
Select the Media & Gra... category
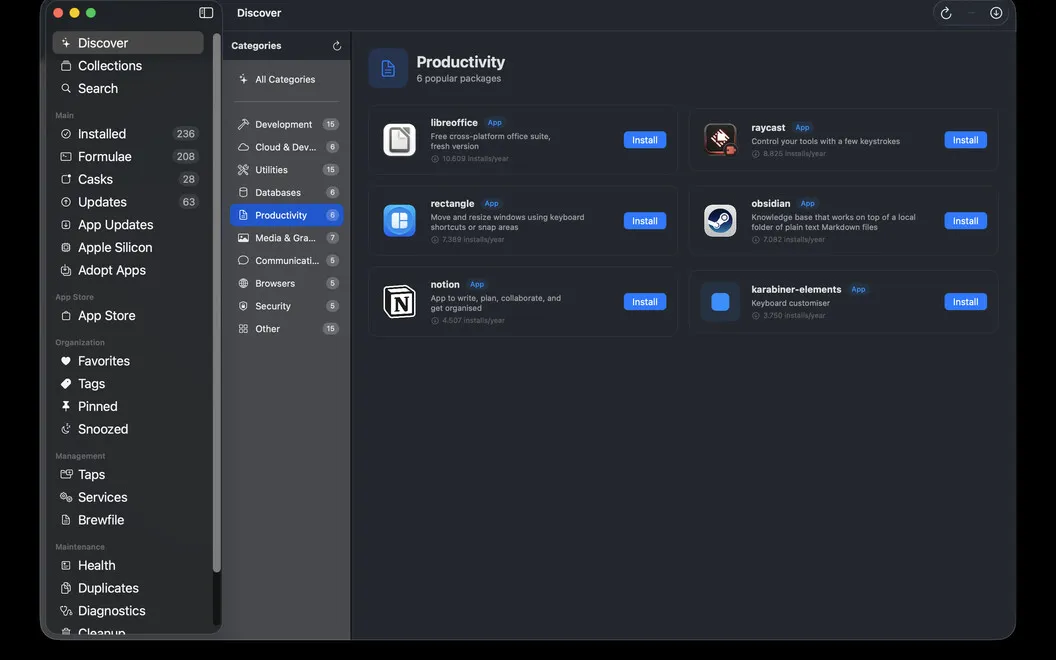point(286,238)
